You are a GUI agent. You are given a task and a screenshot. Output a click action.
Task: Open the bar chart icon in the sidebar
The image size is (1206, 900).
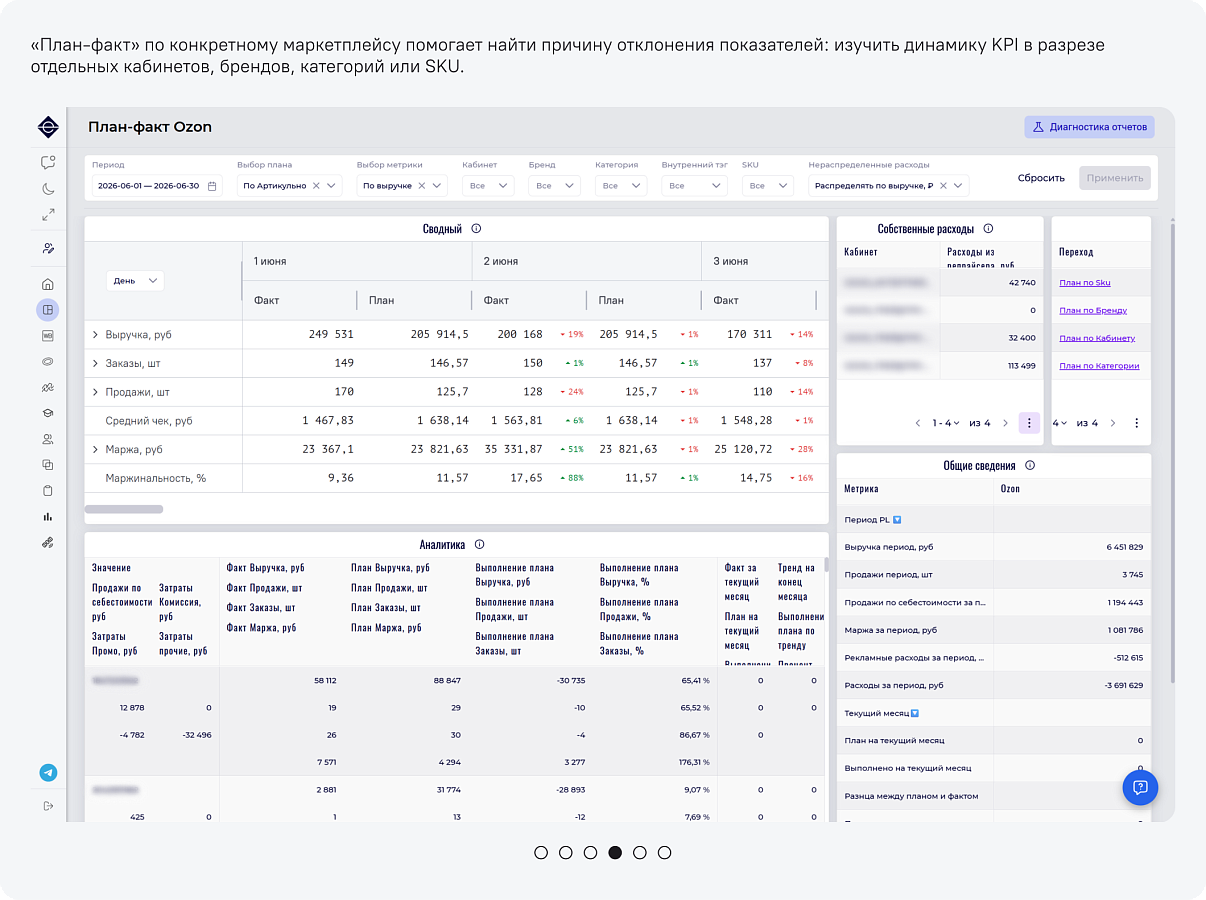(48, 517)
